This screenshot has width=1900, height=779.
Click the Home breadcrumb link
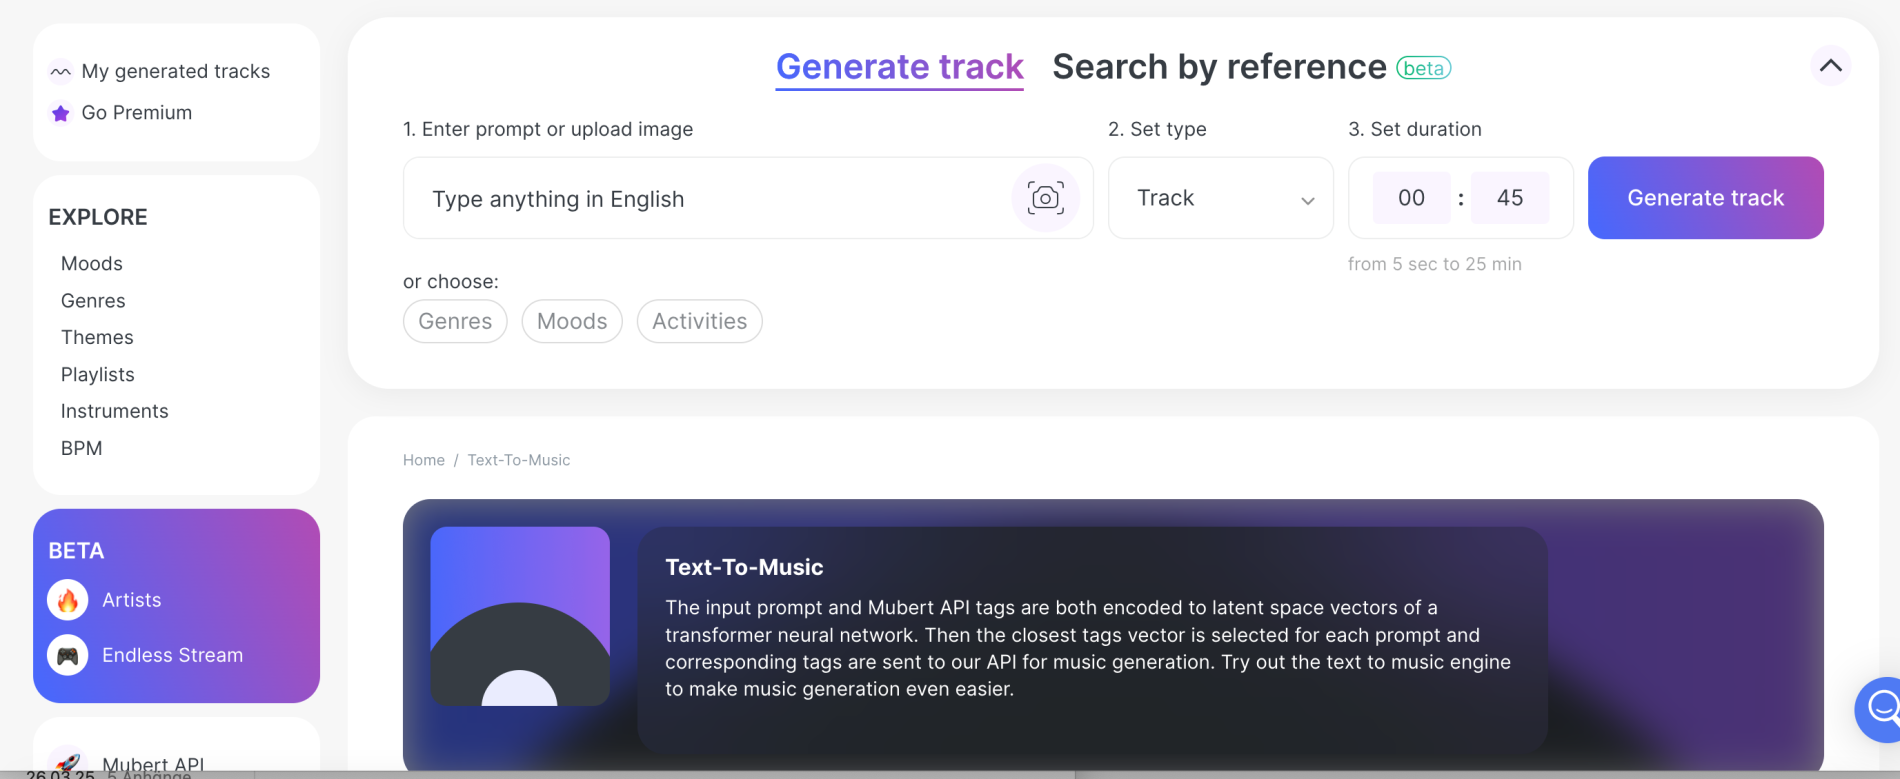[424, 460]
